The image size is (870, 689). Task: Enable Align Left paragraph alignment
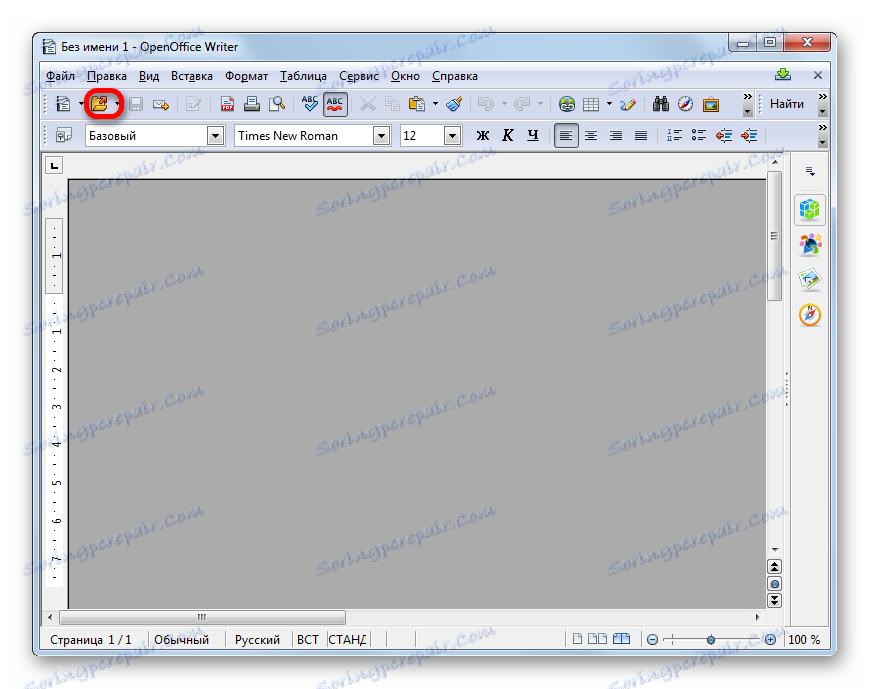[566, 135]
